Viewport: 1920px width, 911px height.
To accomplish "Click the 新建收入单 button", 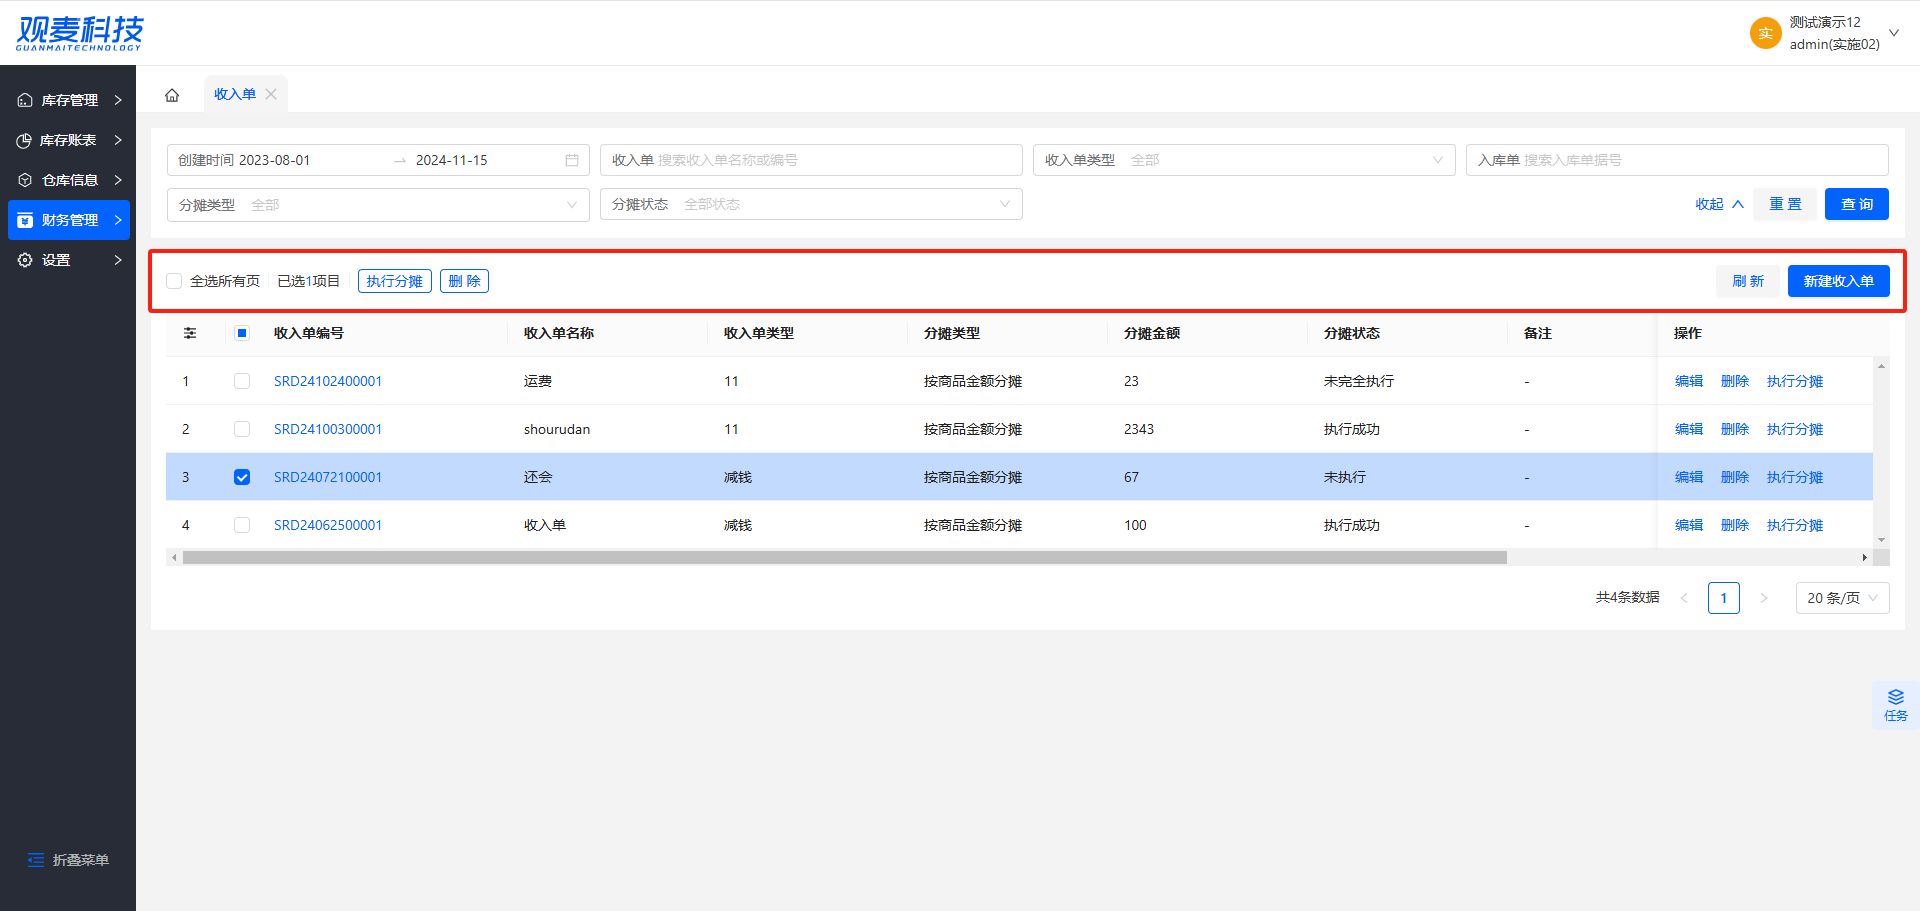I will click(1838, 281).
